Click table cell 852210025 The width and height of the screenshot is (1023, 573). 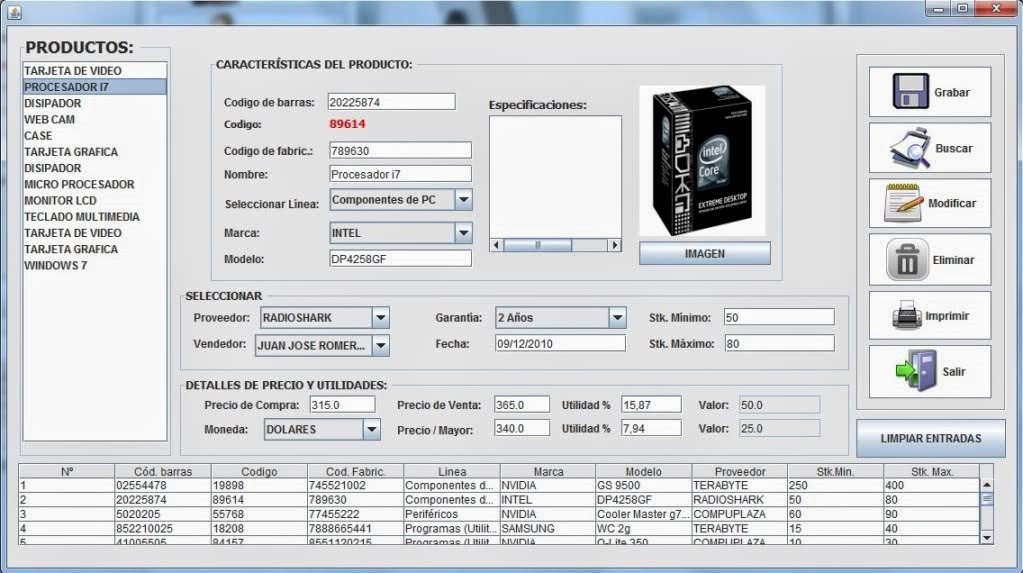(162, 529)
